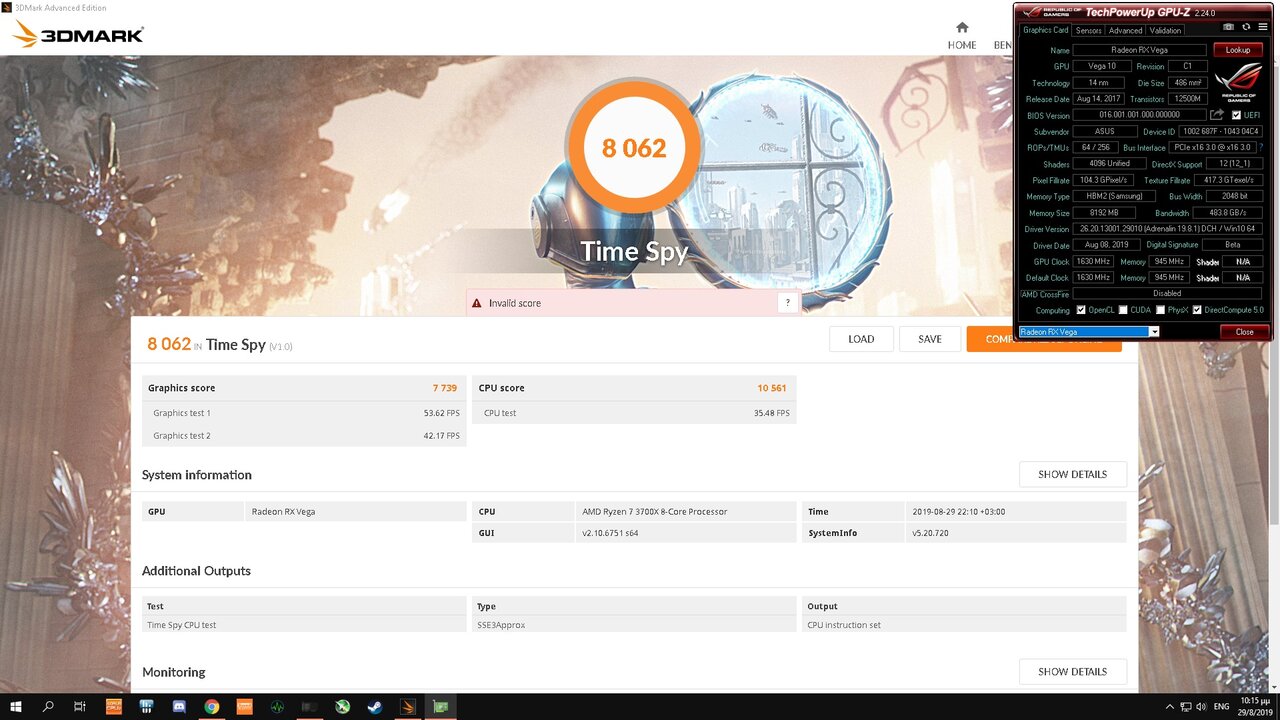Click the Graphics score value 7 739
Image resolution: width=1280 pixels, height=720 pixels.
(445, 388)
